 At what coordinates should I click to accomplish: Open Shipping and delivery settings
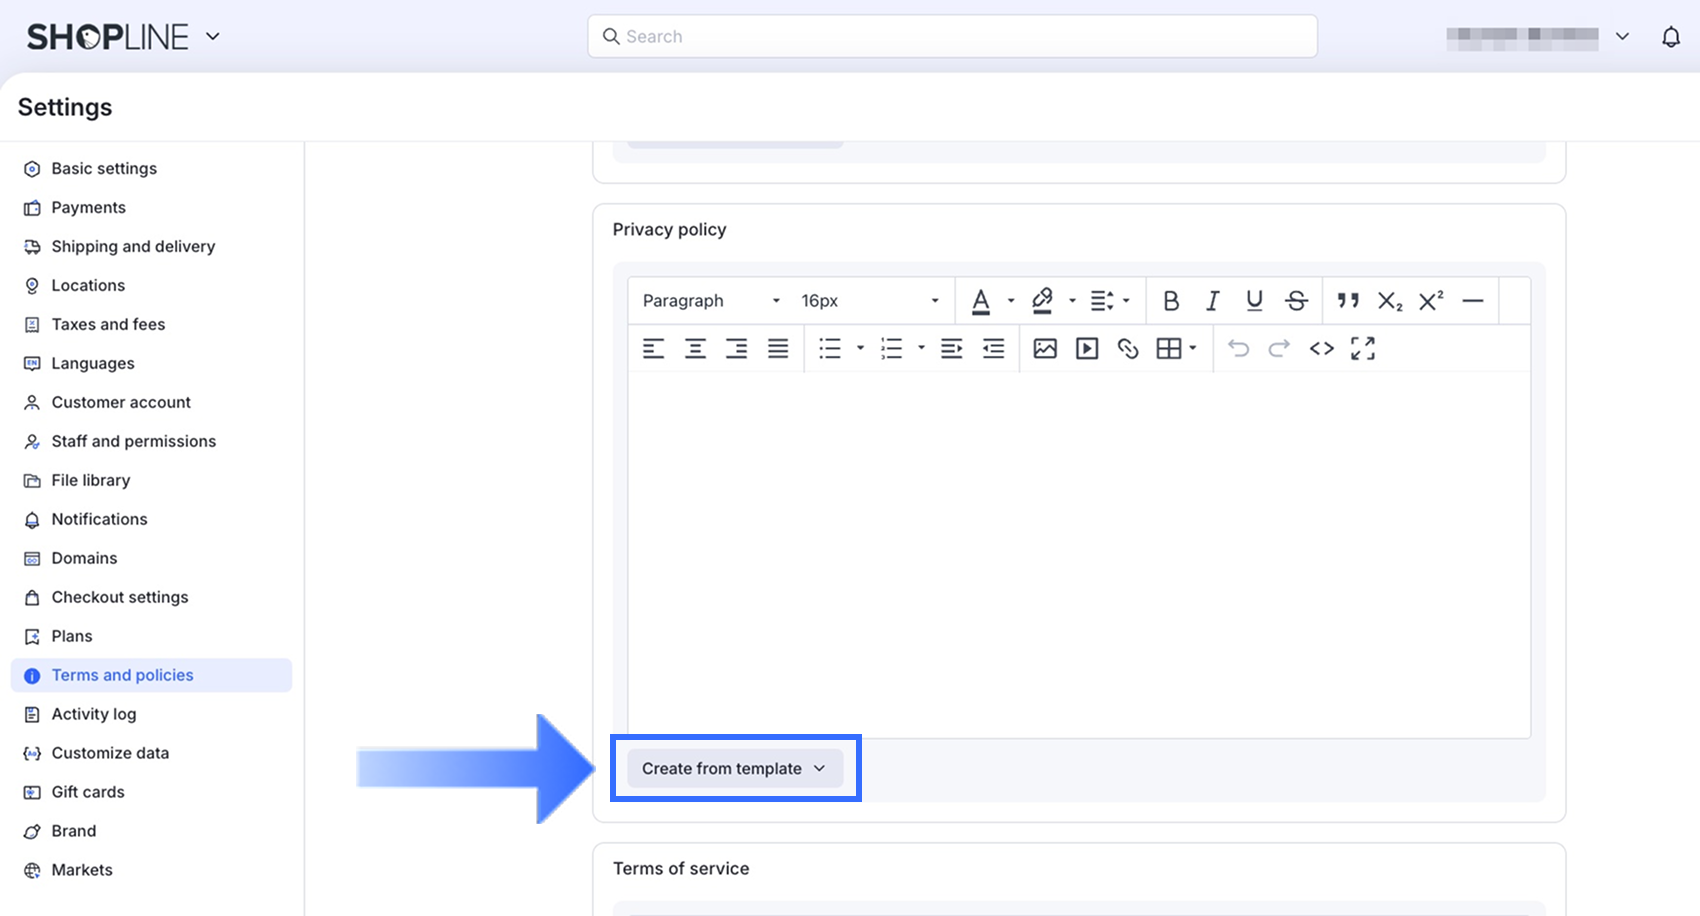pos(133,246)
